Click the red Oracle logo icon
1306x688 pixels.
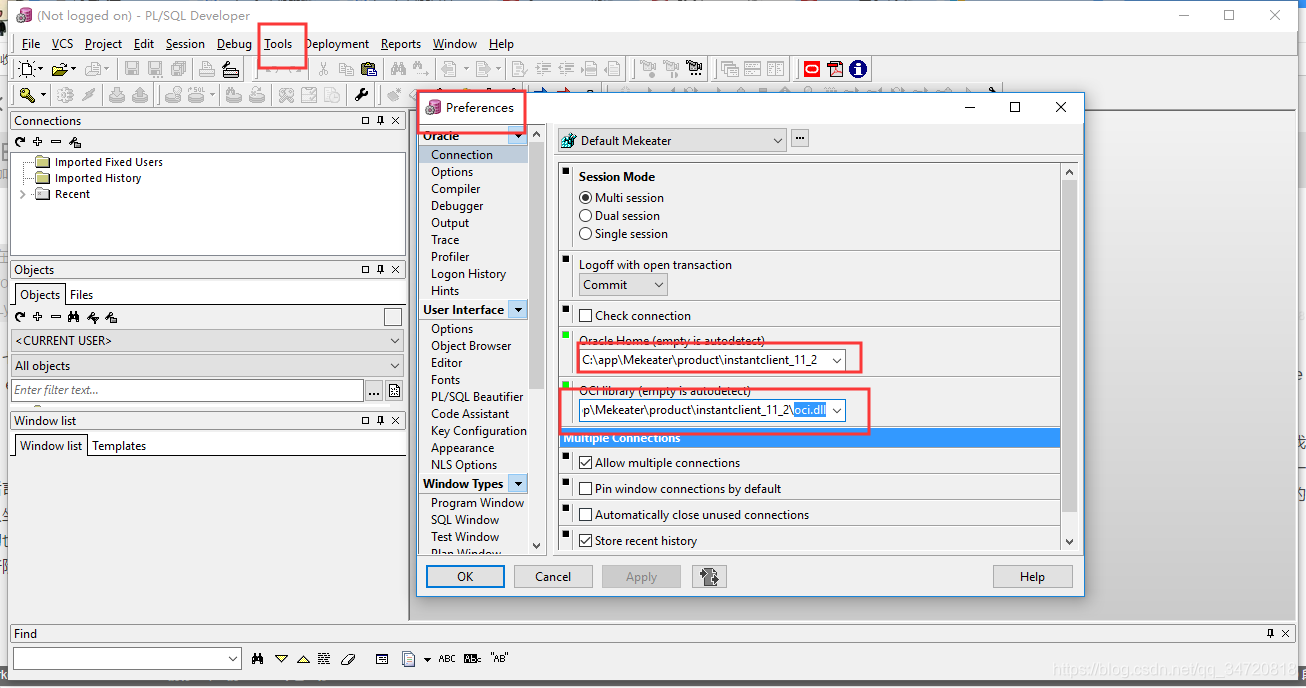point(811,69)
